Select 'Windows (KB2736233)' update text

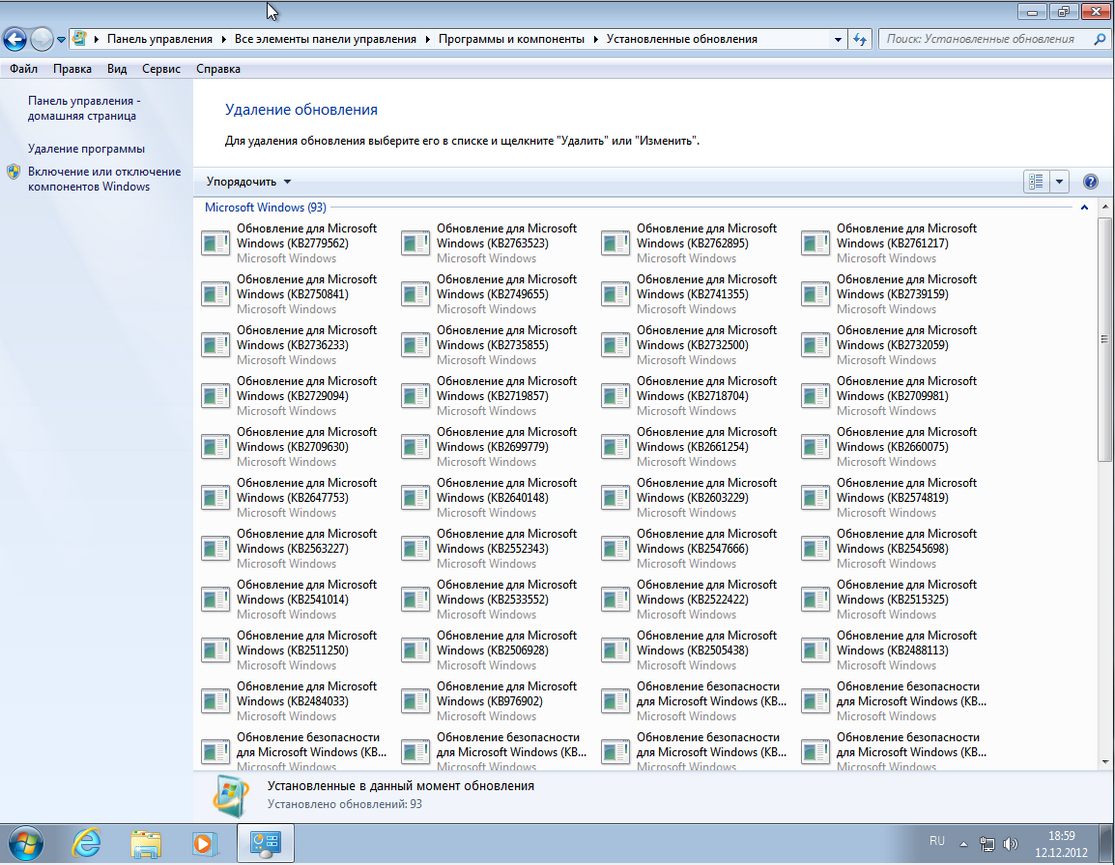292,345
